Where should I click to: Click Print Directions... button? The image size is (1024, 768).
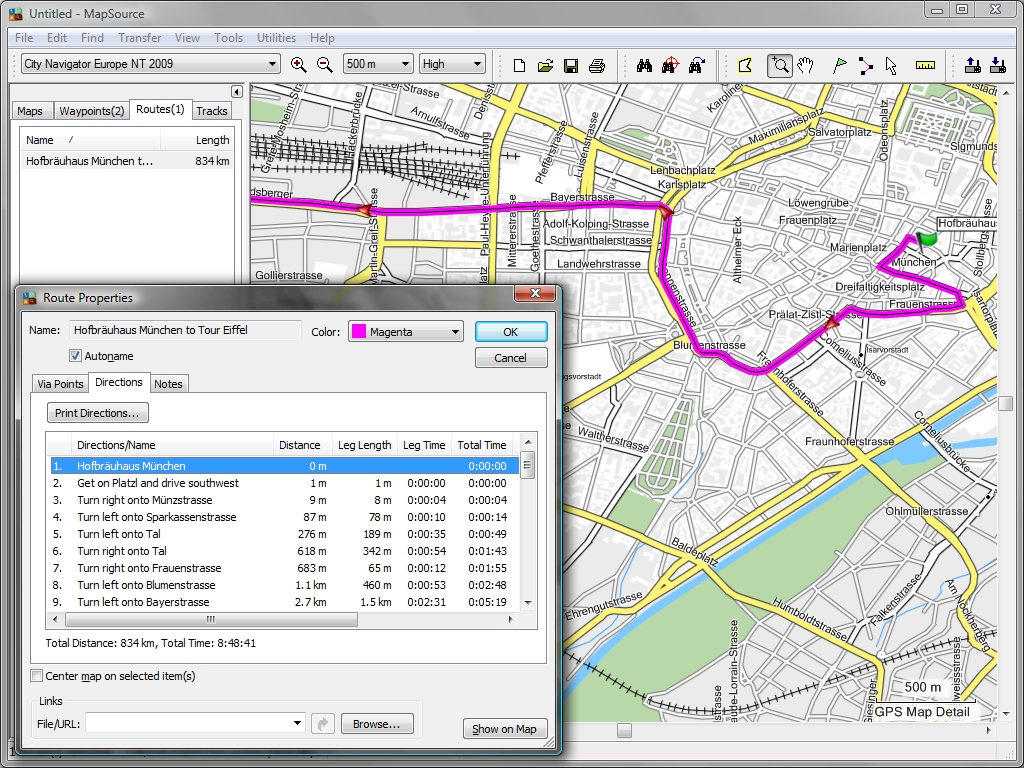click(x=97, y=413)
